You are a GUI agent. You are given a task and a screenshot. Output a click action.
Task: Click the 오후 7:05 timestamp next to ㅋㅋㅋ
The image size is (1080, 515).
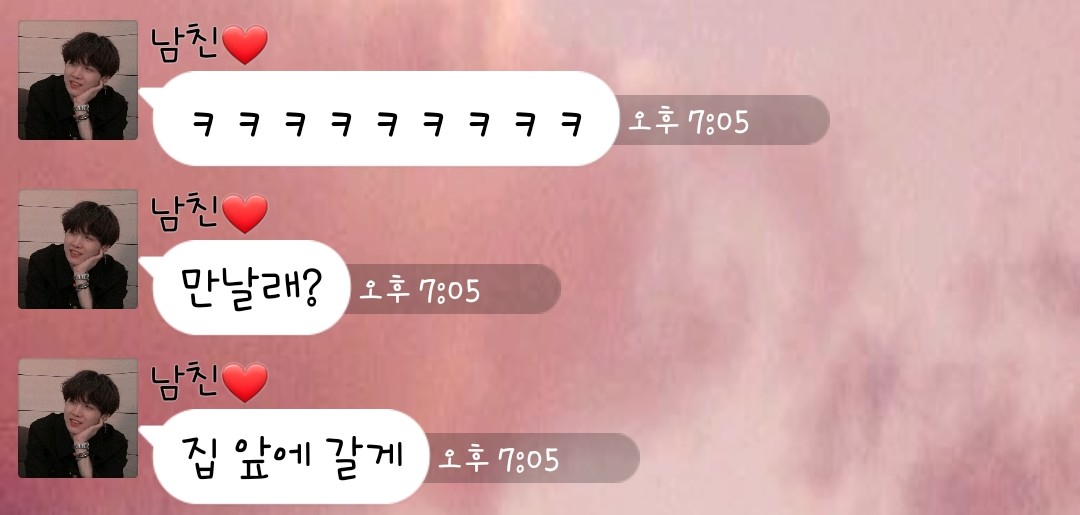tap(689, 123)
